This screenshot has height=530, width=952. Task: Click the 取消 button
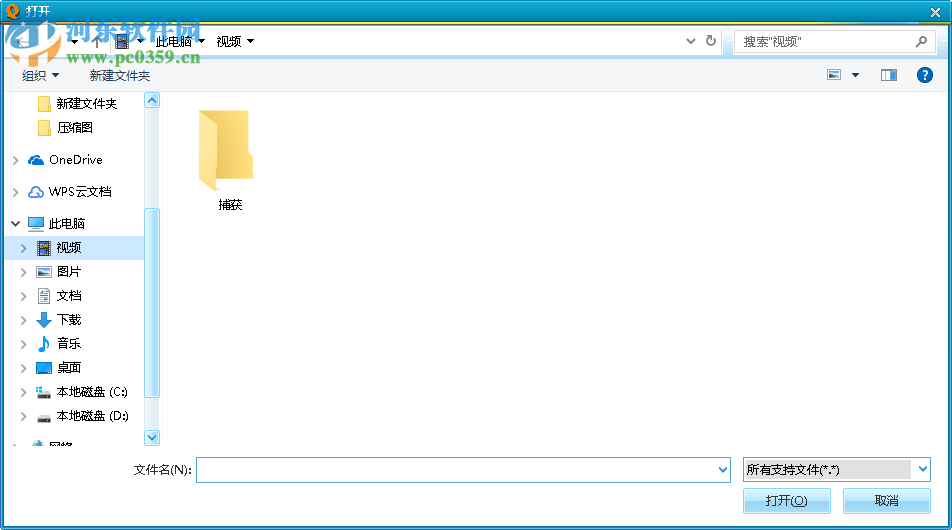(x=886, y=501)
